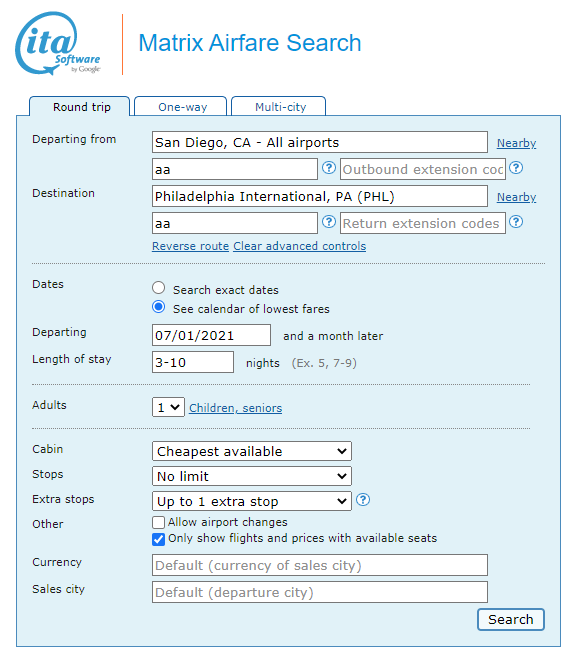Click the ITA Software logo

[x=58, y=43]
